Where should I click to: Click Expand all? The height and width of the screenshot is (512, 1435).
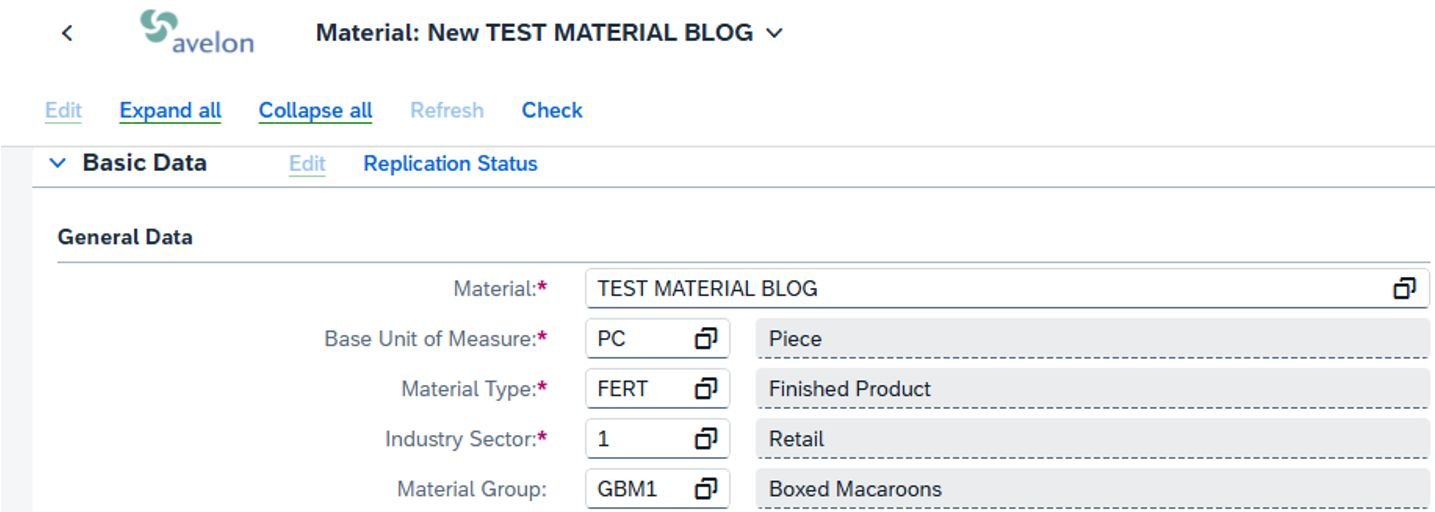(x=170, y=110)
